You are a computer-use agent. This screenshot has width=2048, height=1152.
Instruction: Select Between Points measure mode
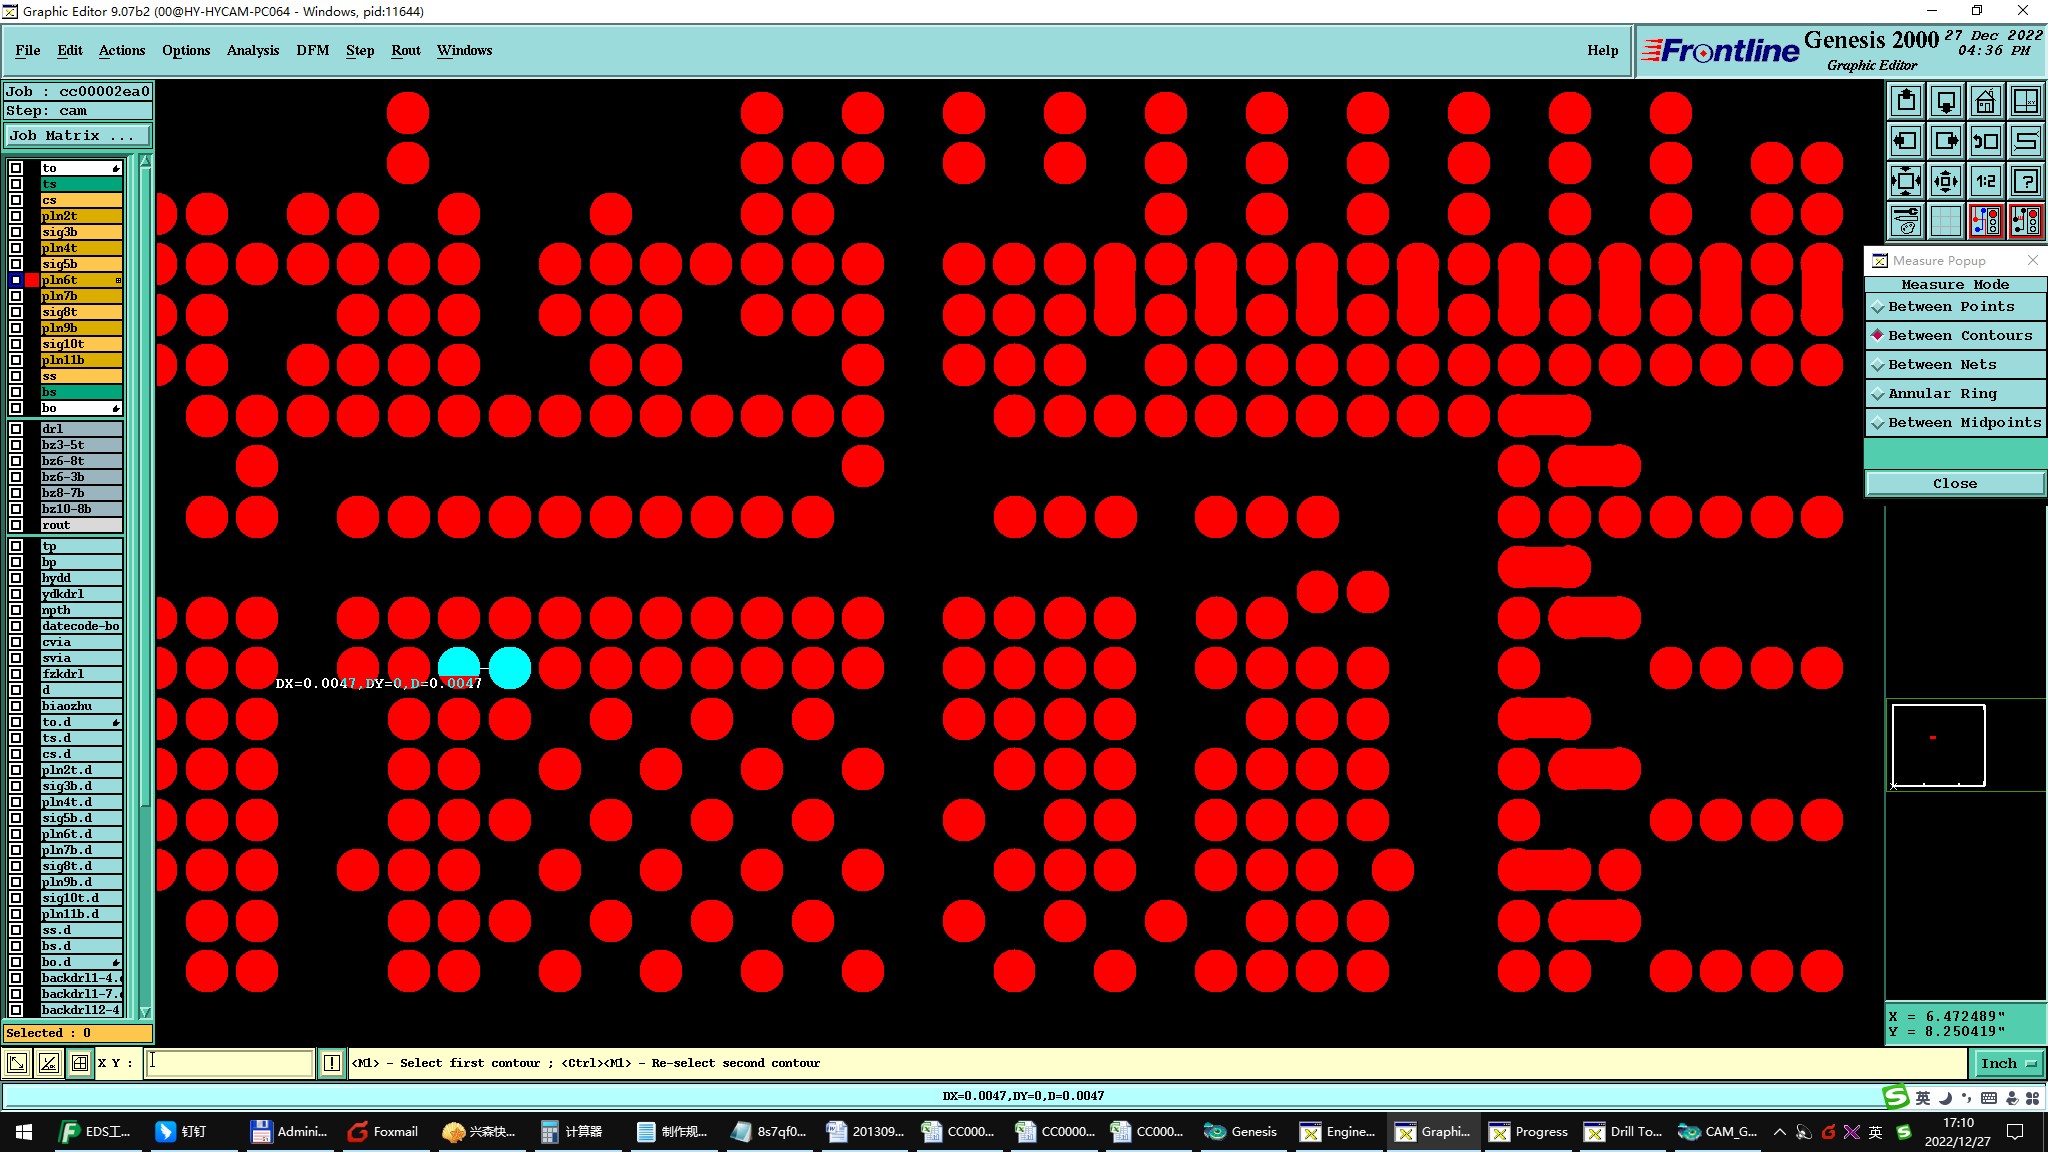[x=1955, y=307]
